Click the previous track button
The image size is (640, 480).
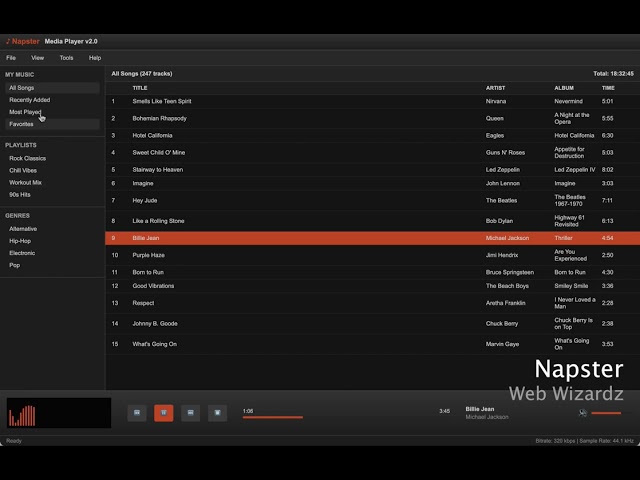pos(137,413)
